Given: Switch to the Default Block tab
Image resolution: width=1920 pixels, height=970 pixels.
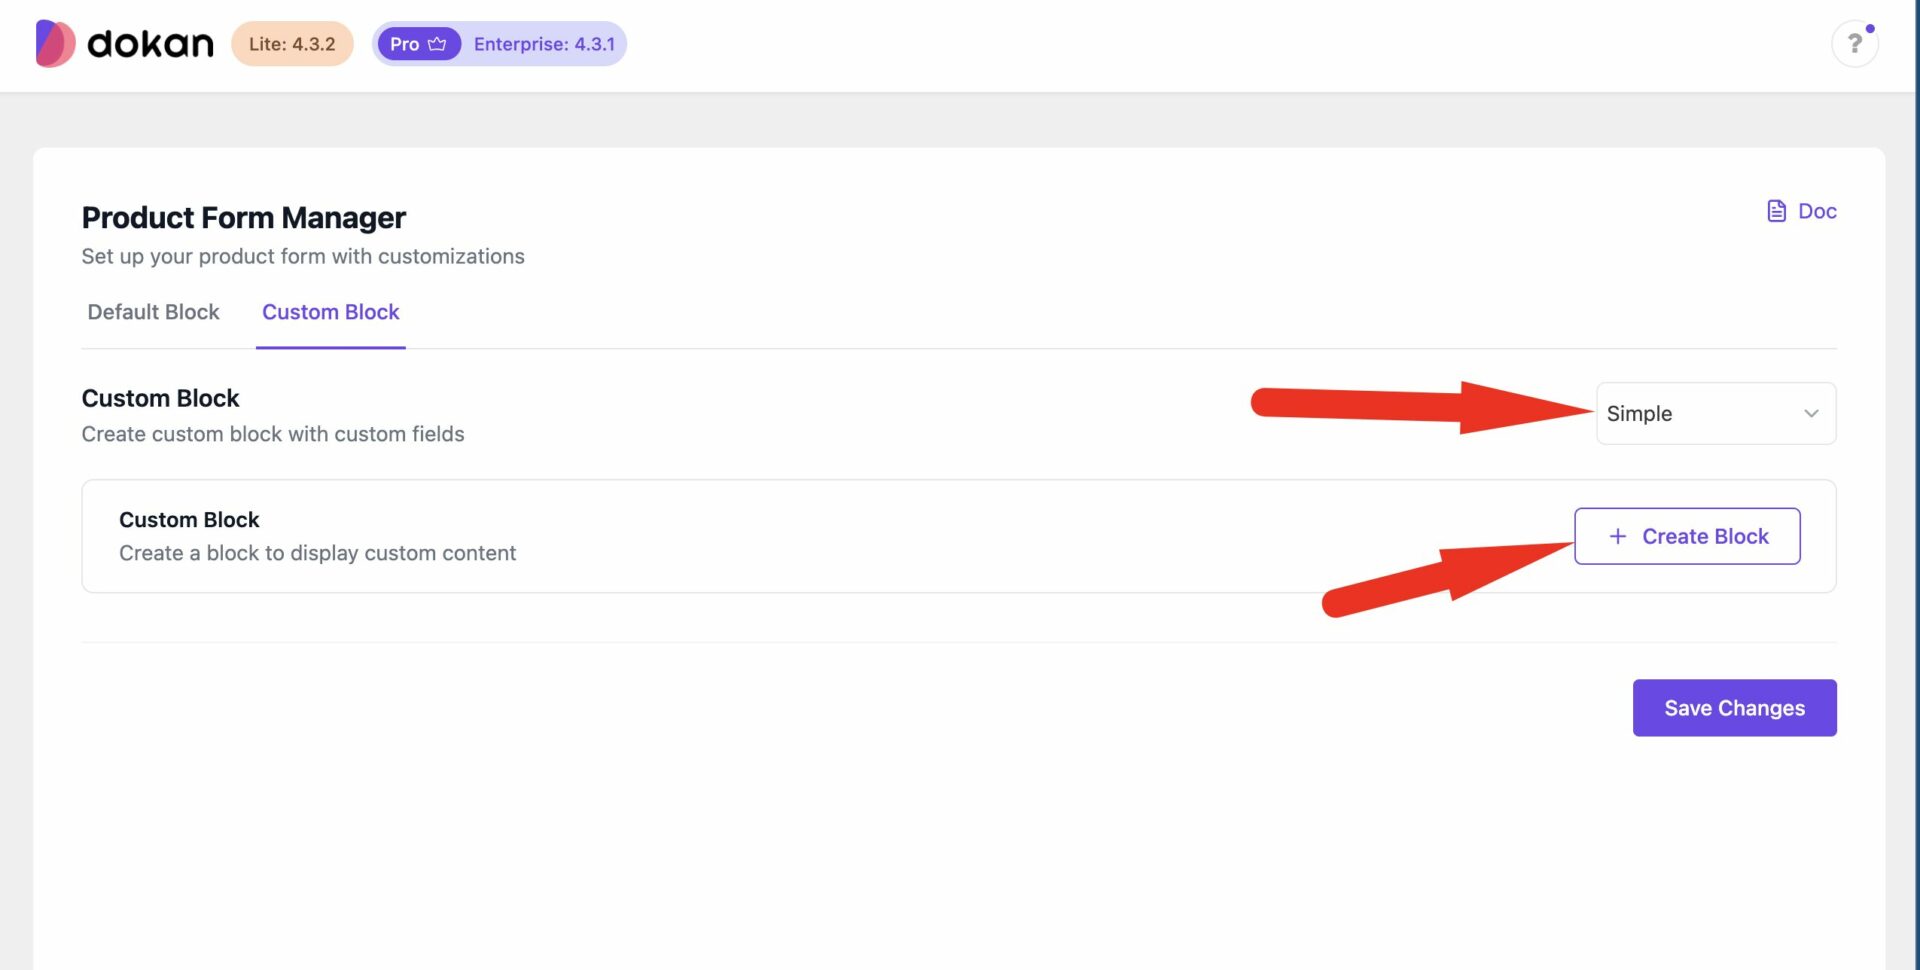Looking at the screenshot, I should pos(153,312).
